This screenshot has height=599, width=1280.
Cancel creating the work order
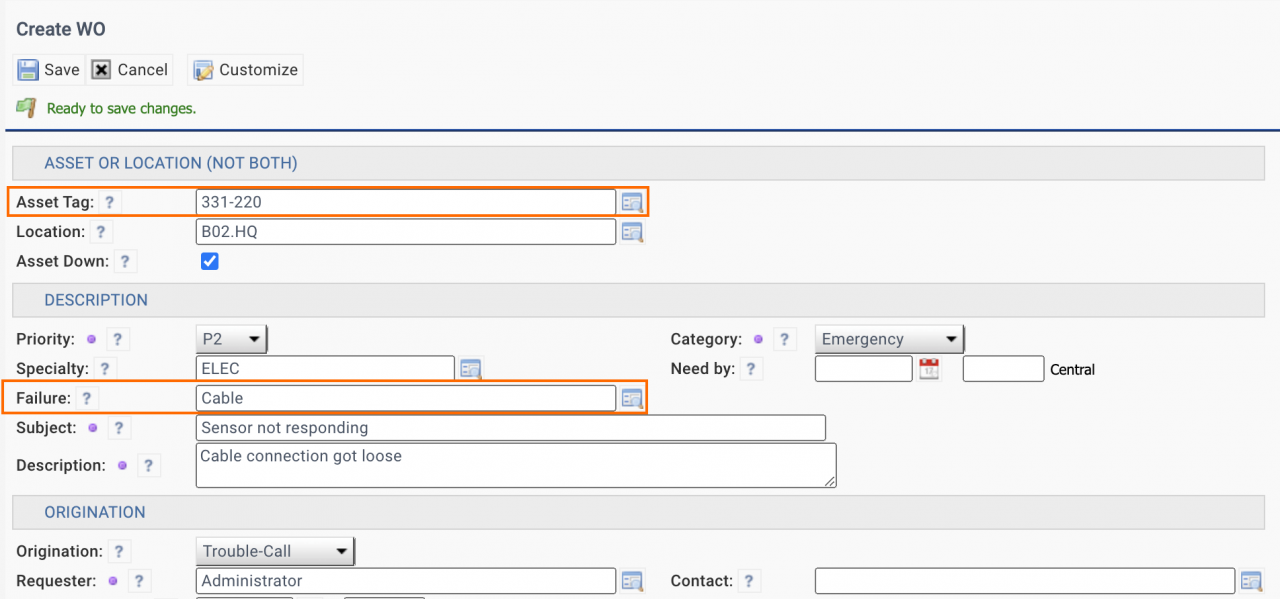[x=130, y=70]
